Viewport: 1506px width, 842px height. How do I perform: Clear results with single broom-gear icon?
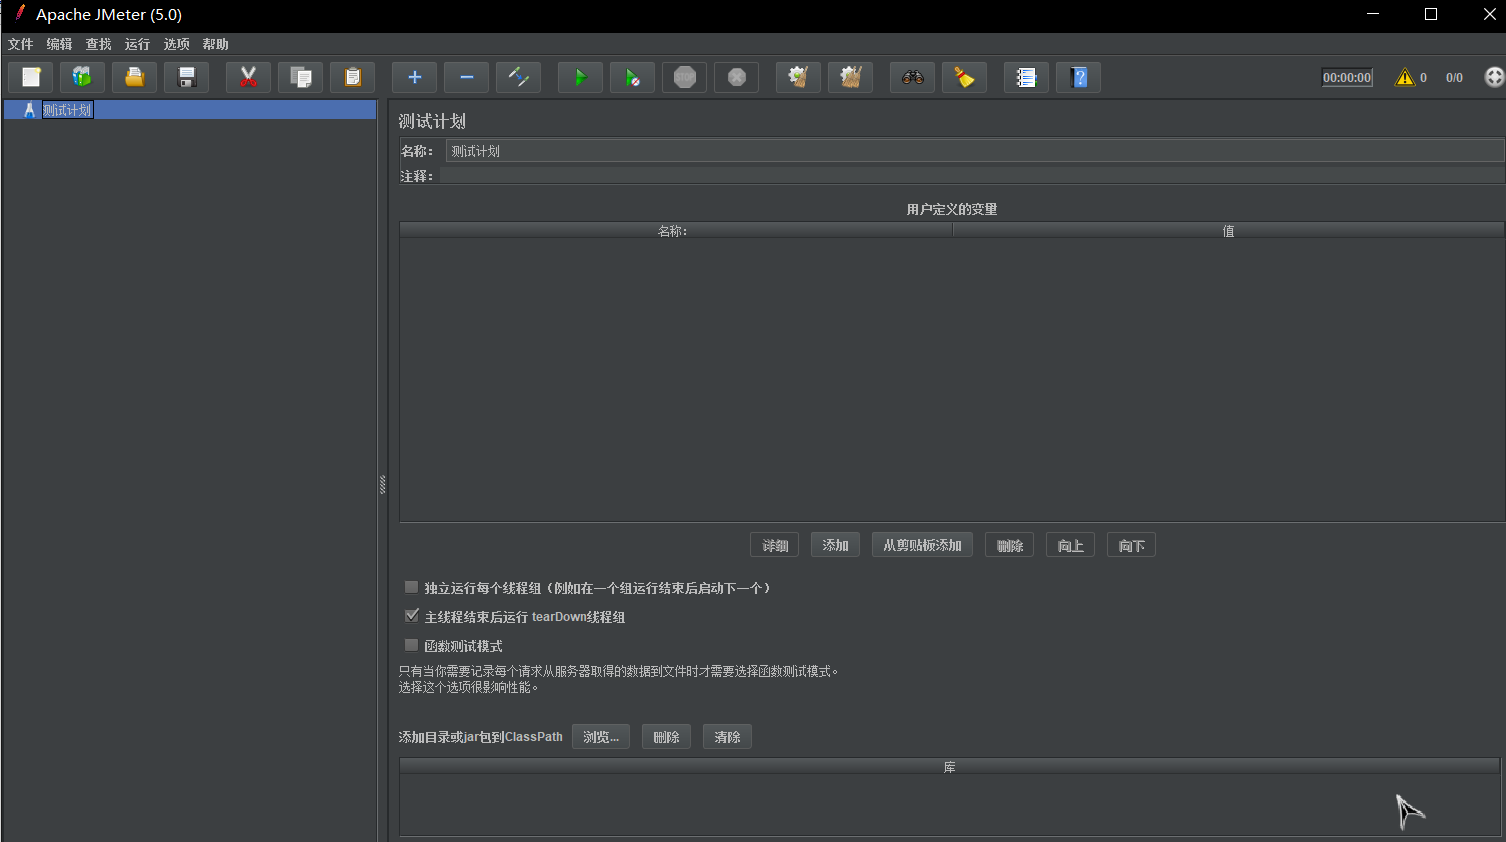click(x=799, y=77)
